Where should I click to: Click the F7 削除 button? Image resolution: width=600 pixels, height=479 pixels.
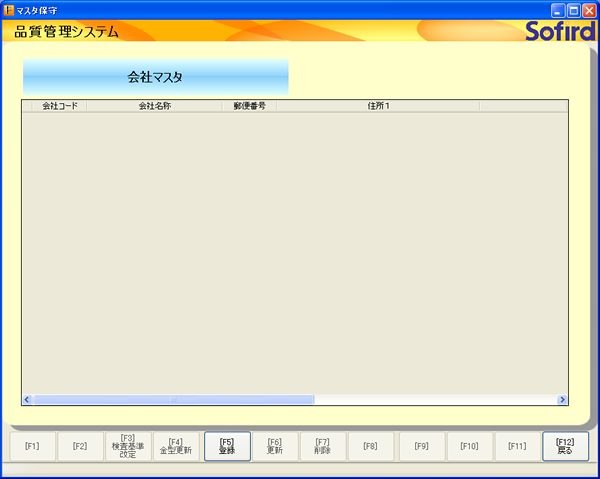point(323,446)
